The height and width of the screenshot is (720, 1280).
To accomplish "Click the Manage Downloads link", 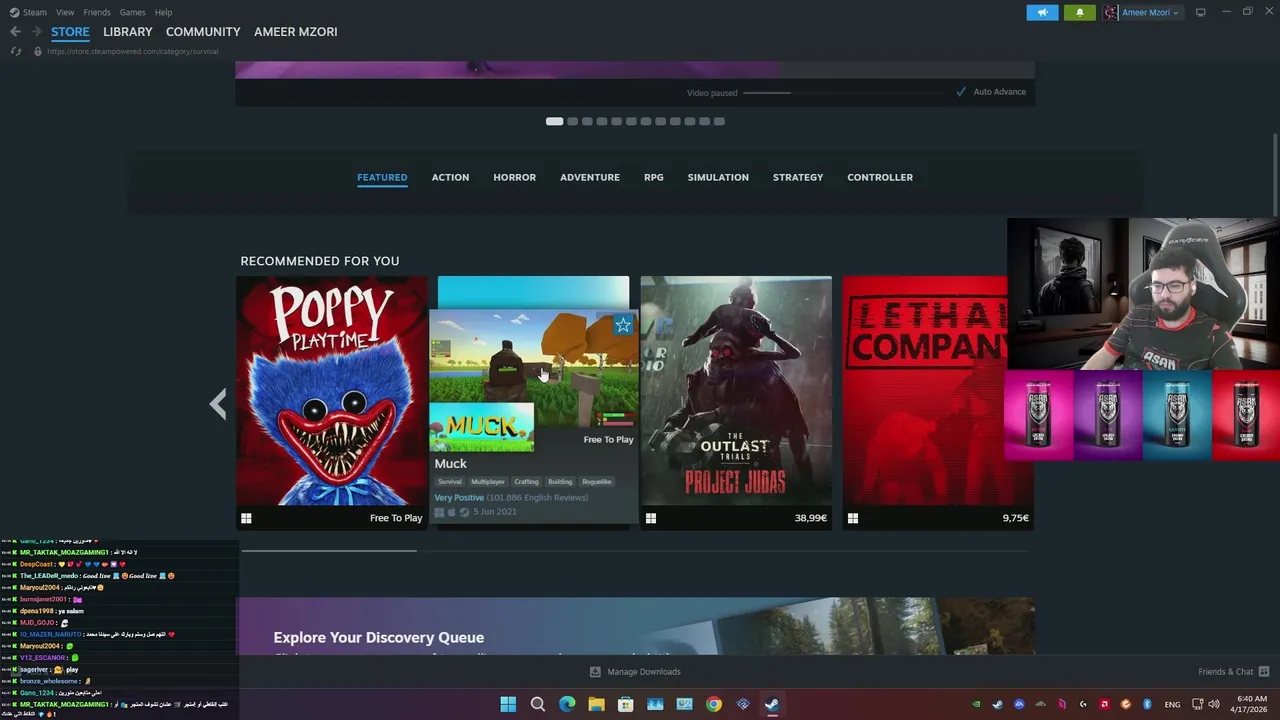I will (x=643, y=672).
